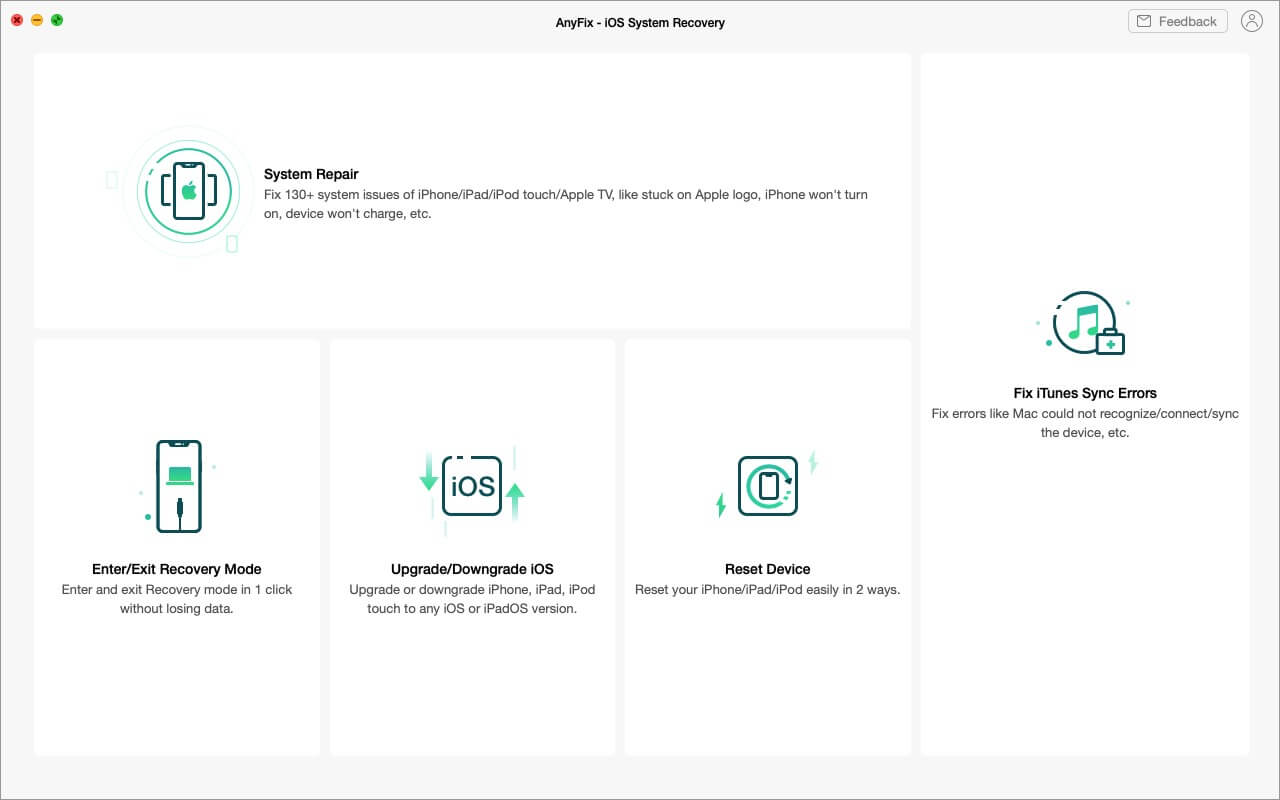
Task: Click 'Upgrade or downgrade iPhone, iPad, iPod' description
Action: coord(472,599)
